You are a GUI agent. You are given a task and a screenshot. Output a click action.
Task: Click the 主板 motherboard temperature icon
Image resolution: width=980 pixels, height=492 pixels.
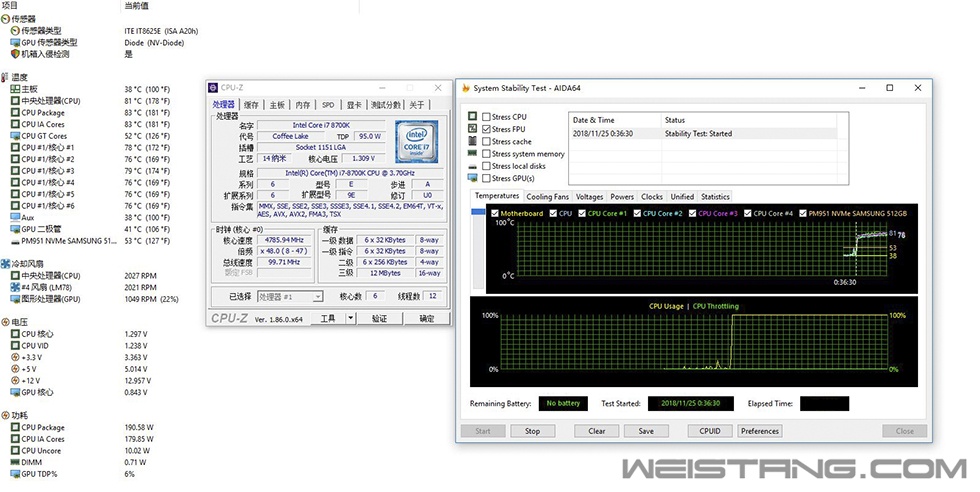click(16, 89)
